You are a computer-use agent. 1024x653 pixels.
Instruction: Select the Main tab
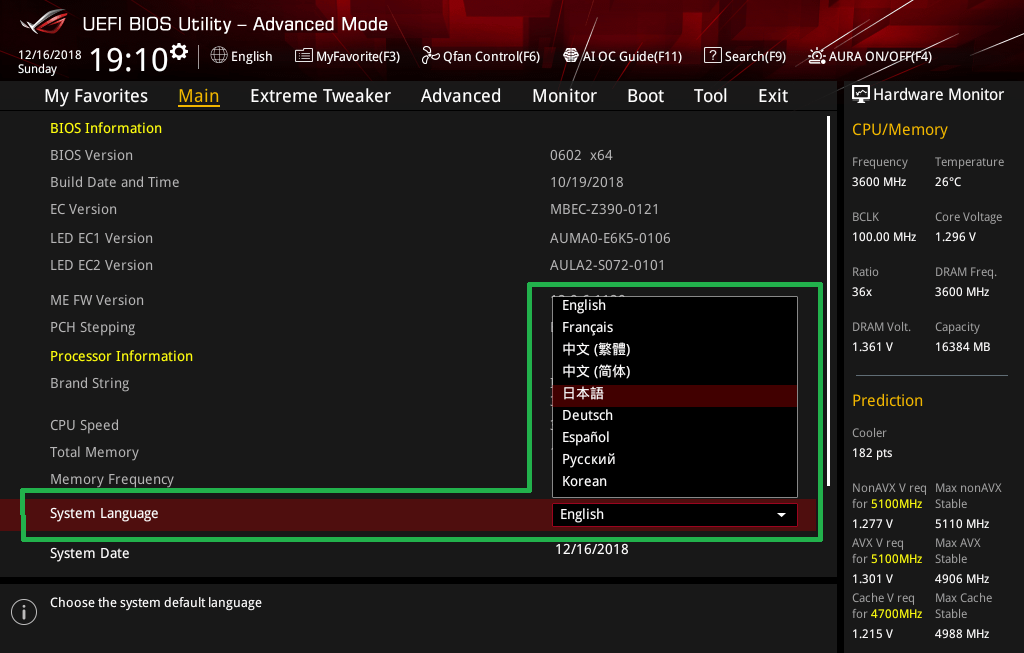[199, 96]
